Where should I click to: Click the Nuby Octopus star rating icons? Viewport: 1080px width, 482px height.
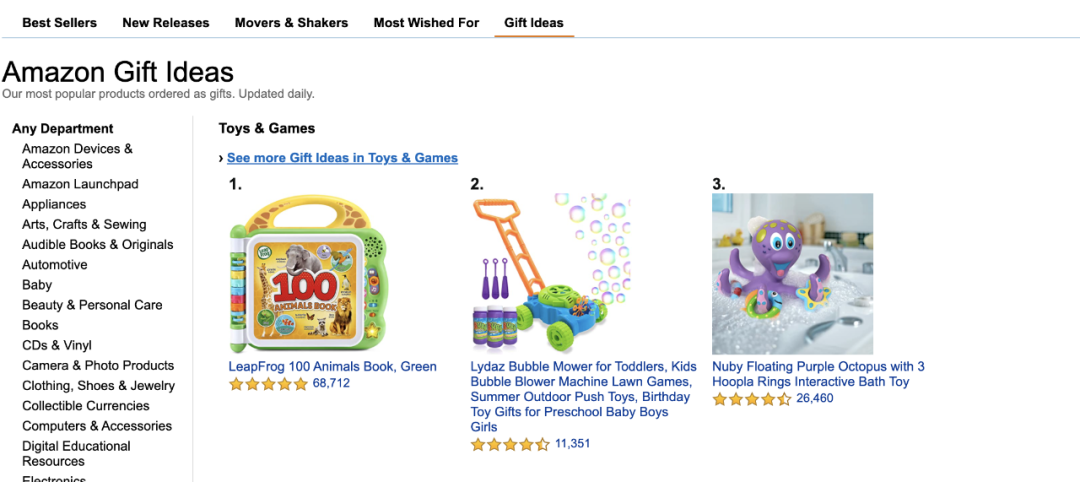point(752,399)
